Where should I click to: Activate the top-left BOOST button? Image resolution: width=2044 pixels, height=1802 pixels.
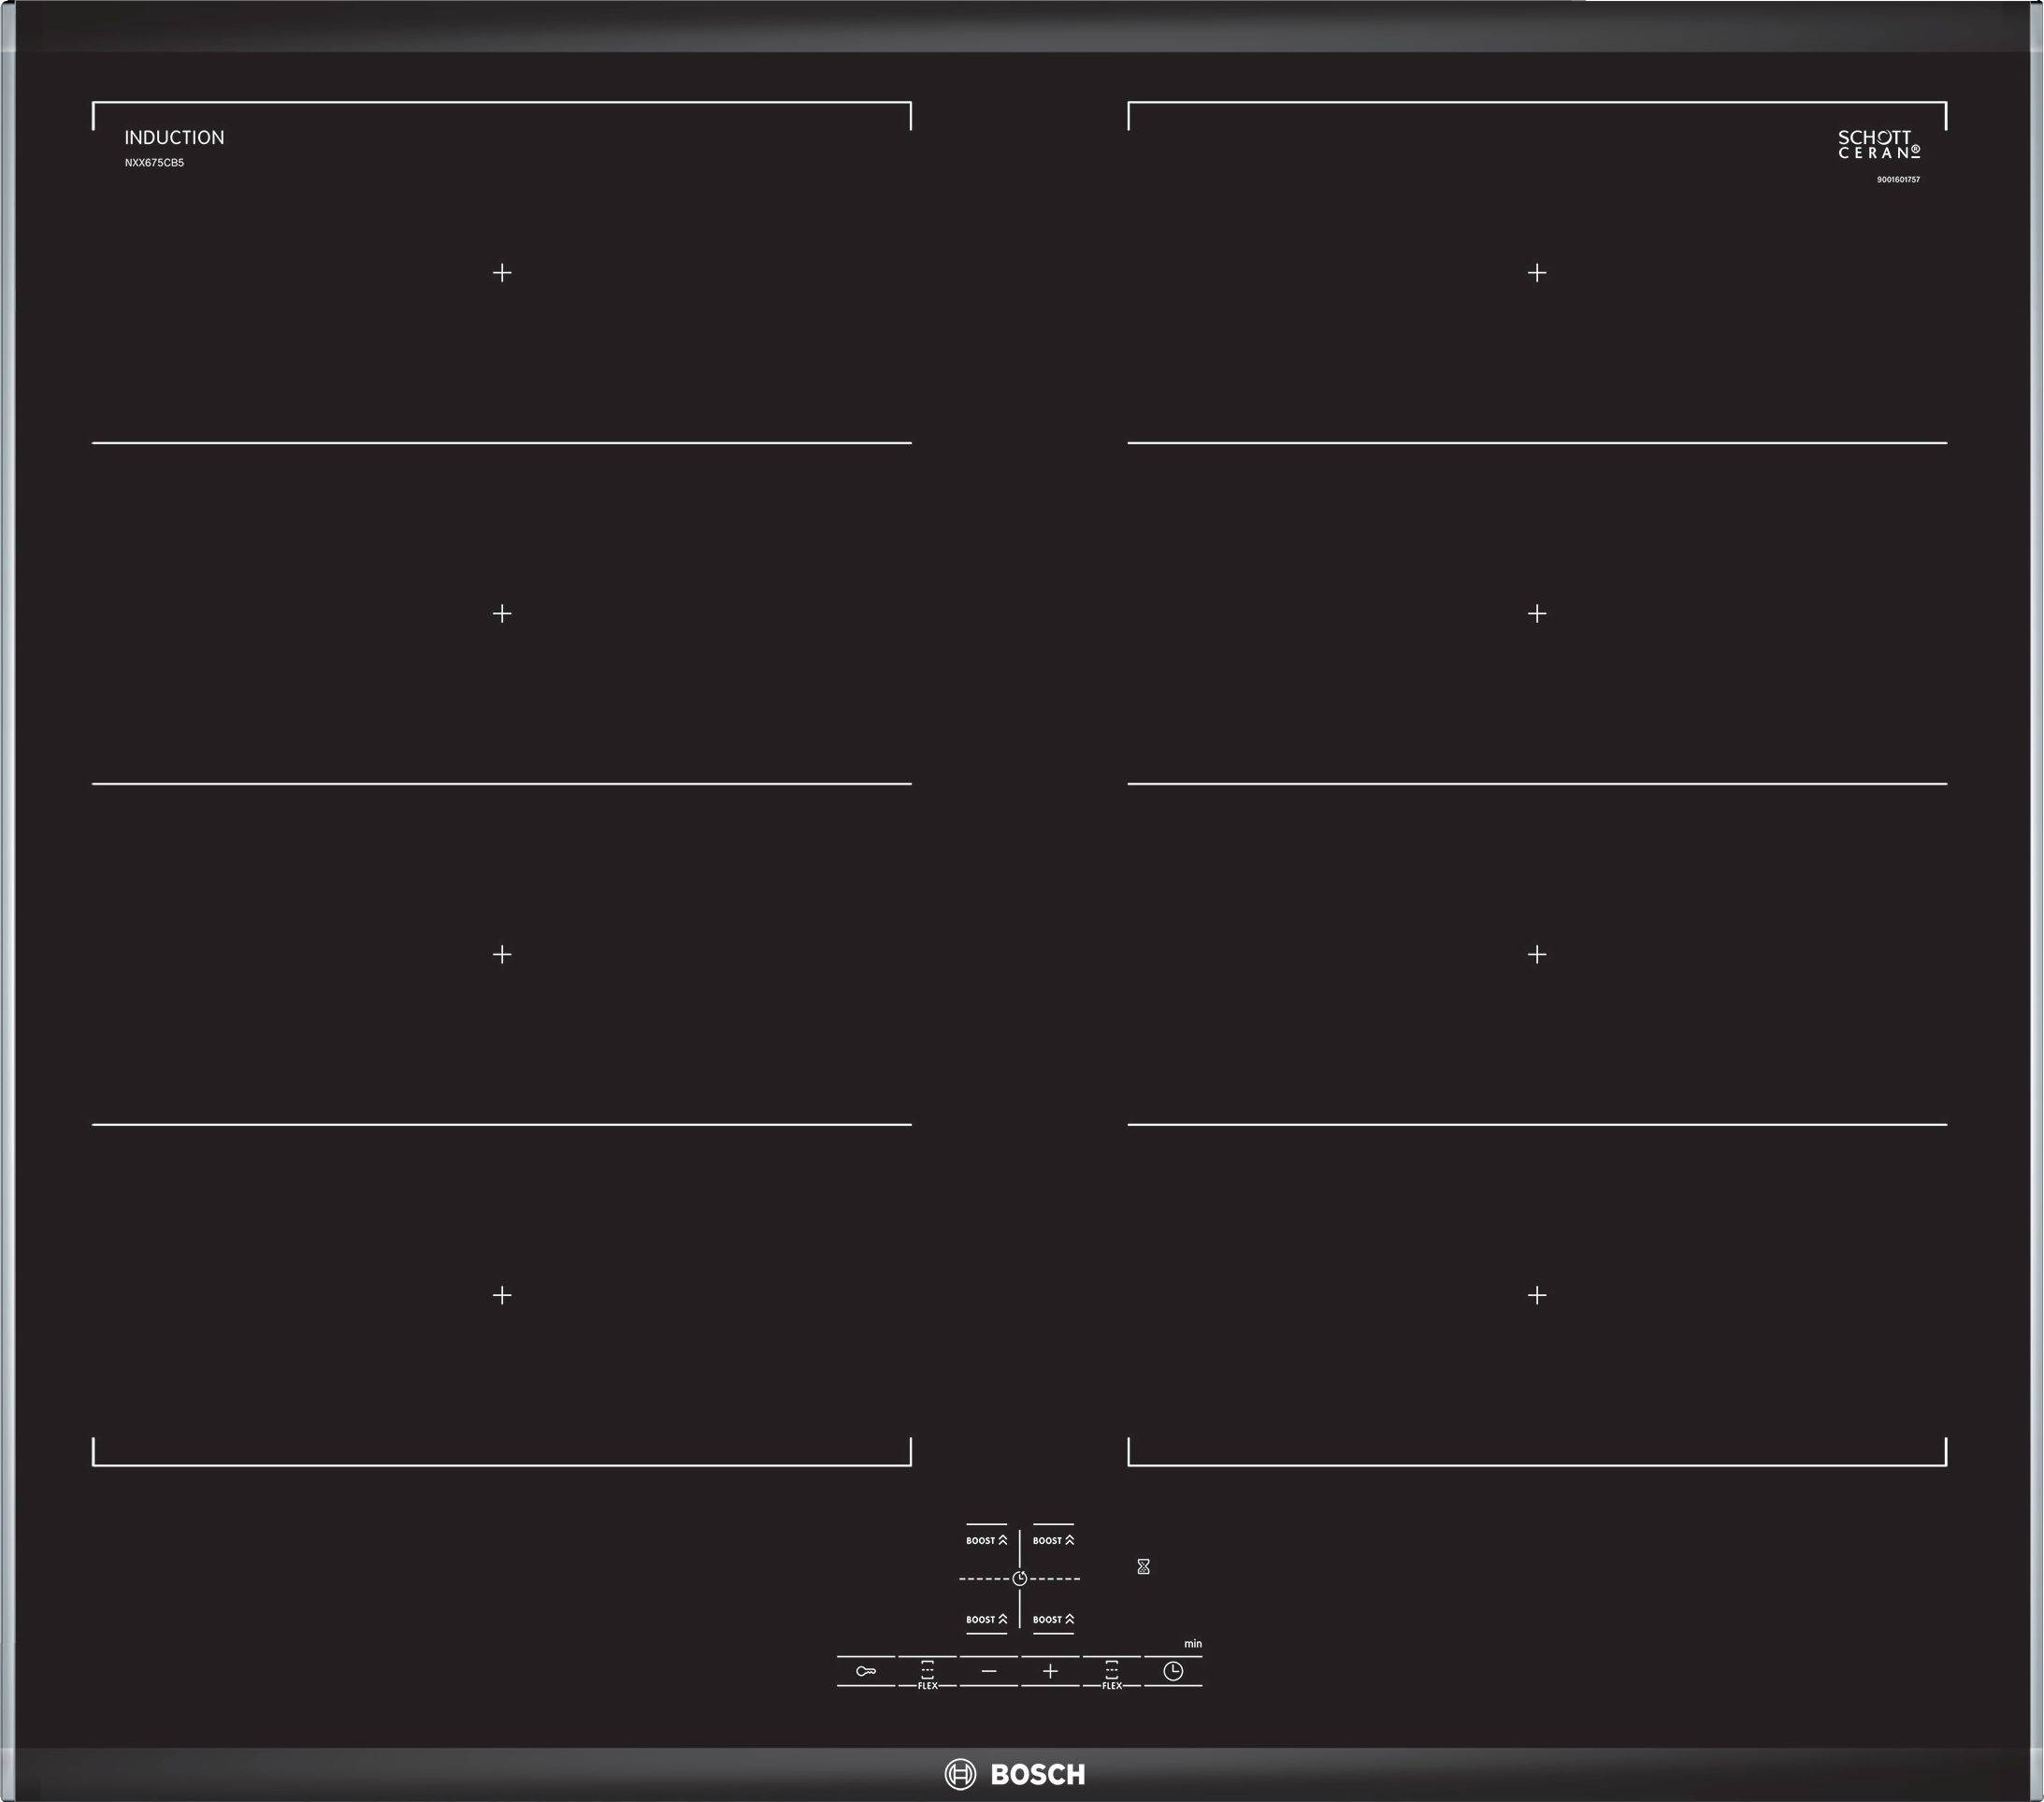coord(986,1540)
